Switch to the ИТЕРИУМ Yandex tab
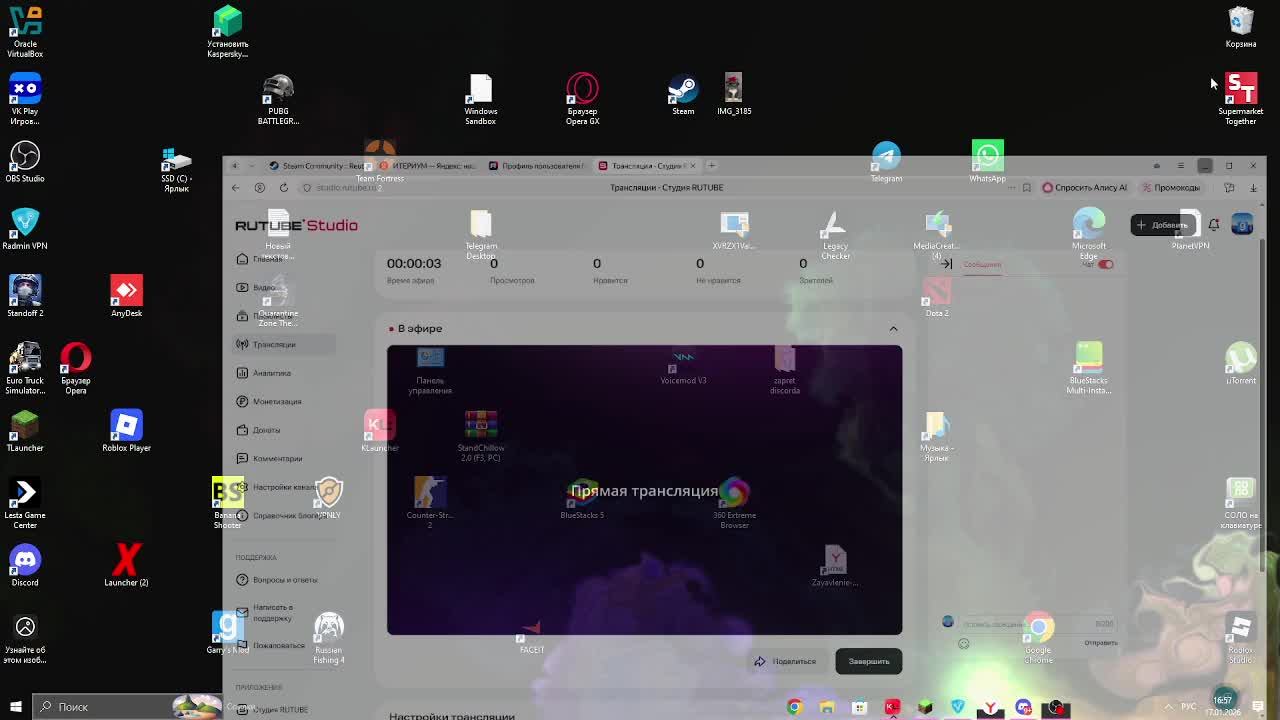 click(x=430, y=166)
